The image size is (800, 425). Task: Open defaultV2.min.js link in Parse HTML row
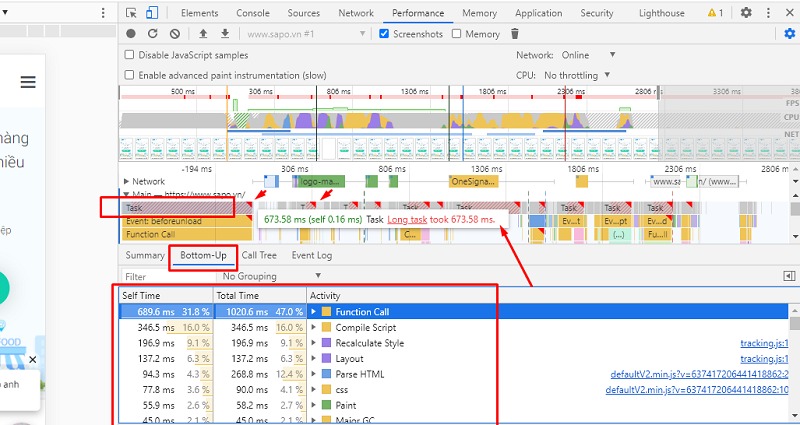[x=699, y=374]
